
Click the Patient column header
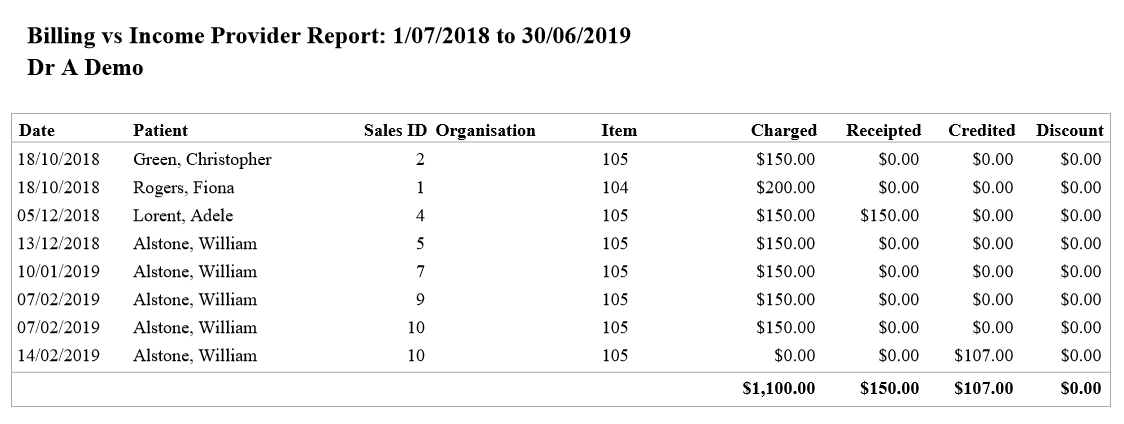(x=160, y=130)
